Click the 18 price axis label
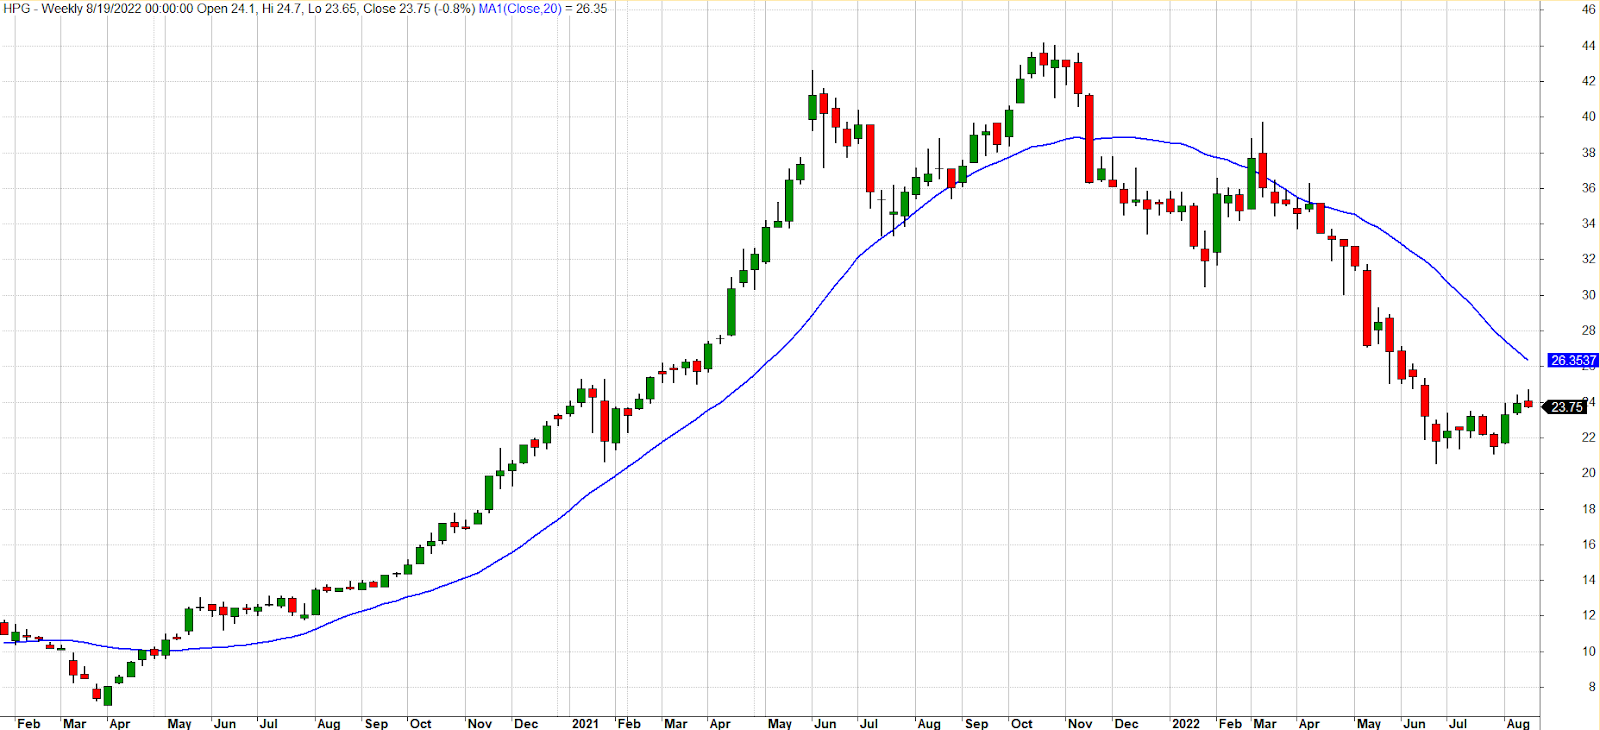 [x=1589, y=509]
